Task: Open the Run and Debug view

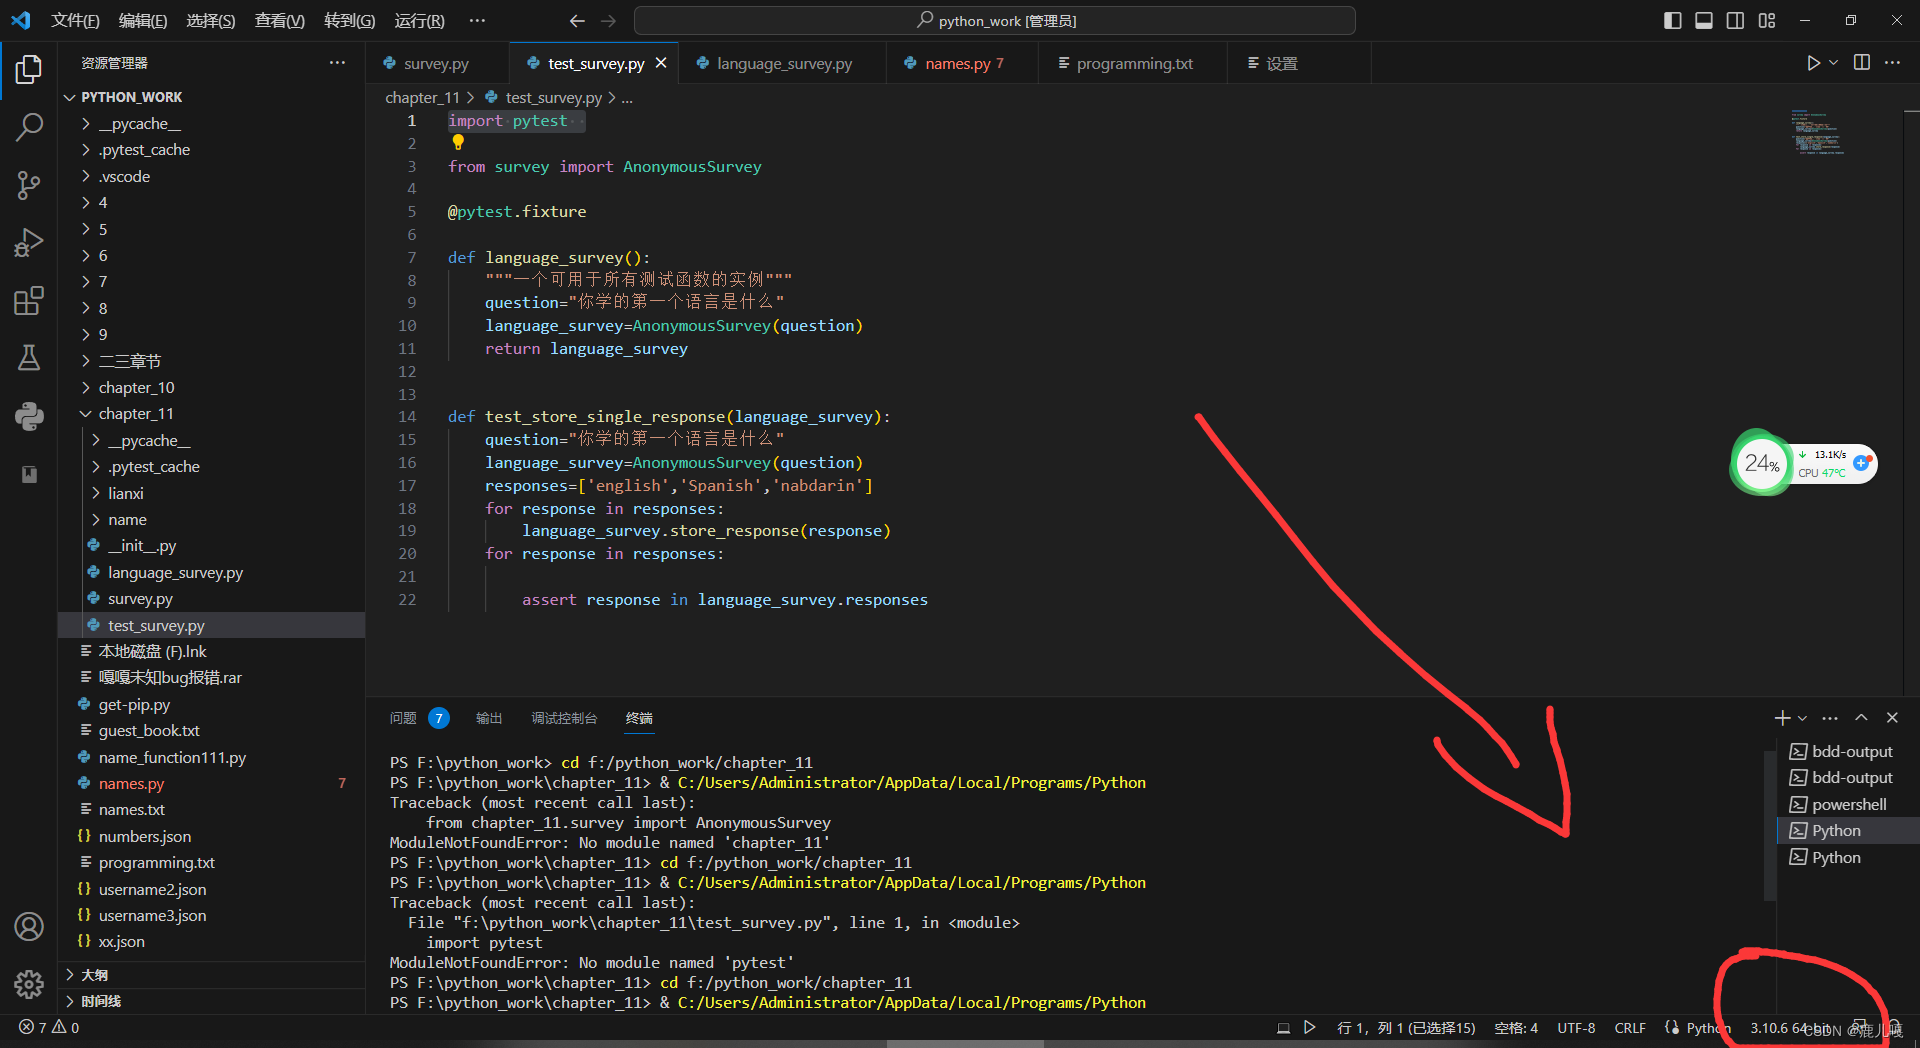Action: [x=29, y=242]
